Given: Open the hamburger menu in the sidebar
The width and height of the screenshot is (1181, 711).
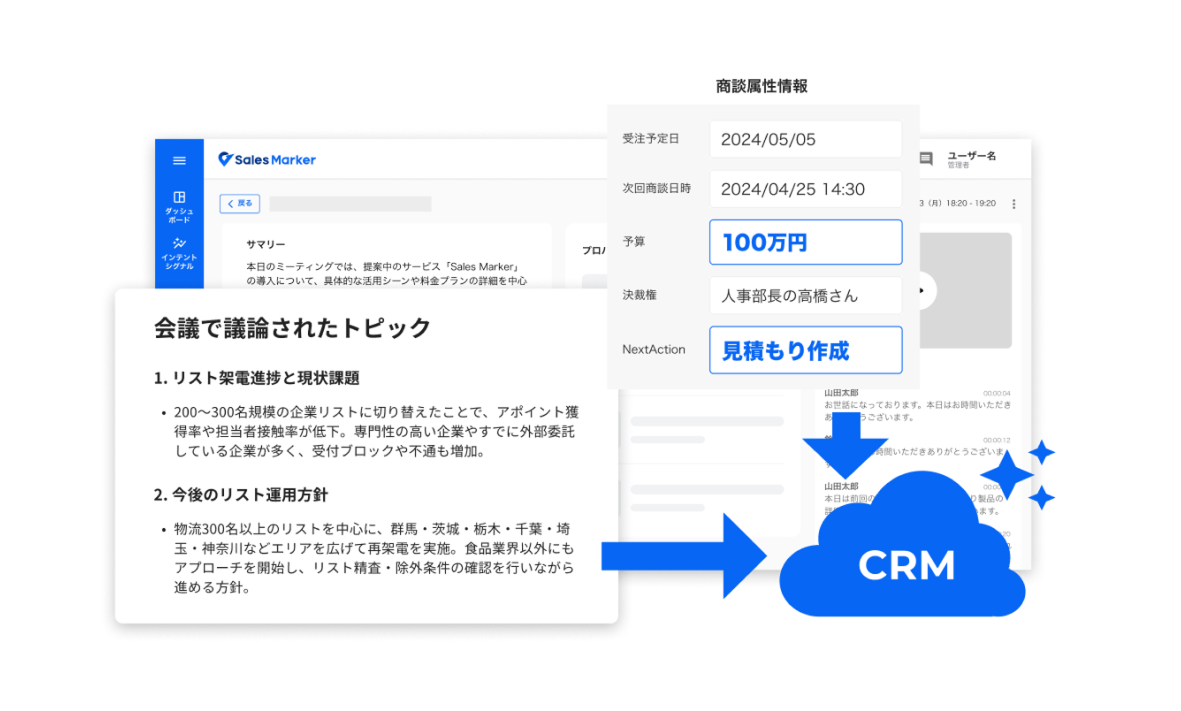Looking at the screenshot, I should (x=179, y=160).
